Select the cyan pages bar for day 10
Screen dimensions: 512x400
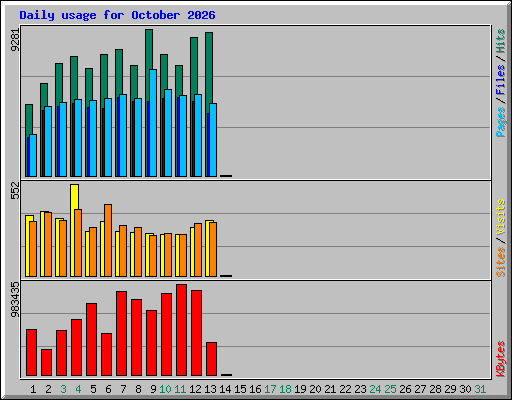168,133
